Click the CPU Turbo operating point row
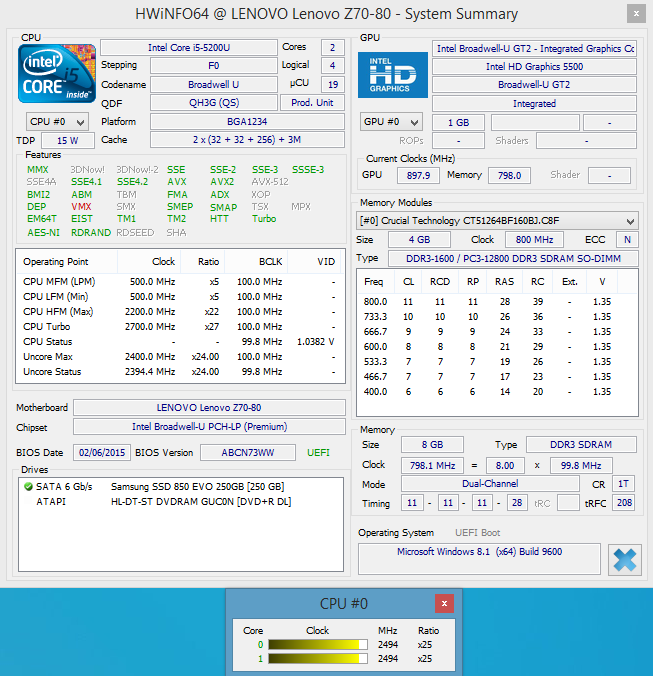This screenshot has height=676, width=653. [180, 326]
